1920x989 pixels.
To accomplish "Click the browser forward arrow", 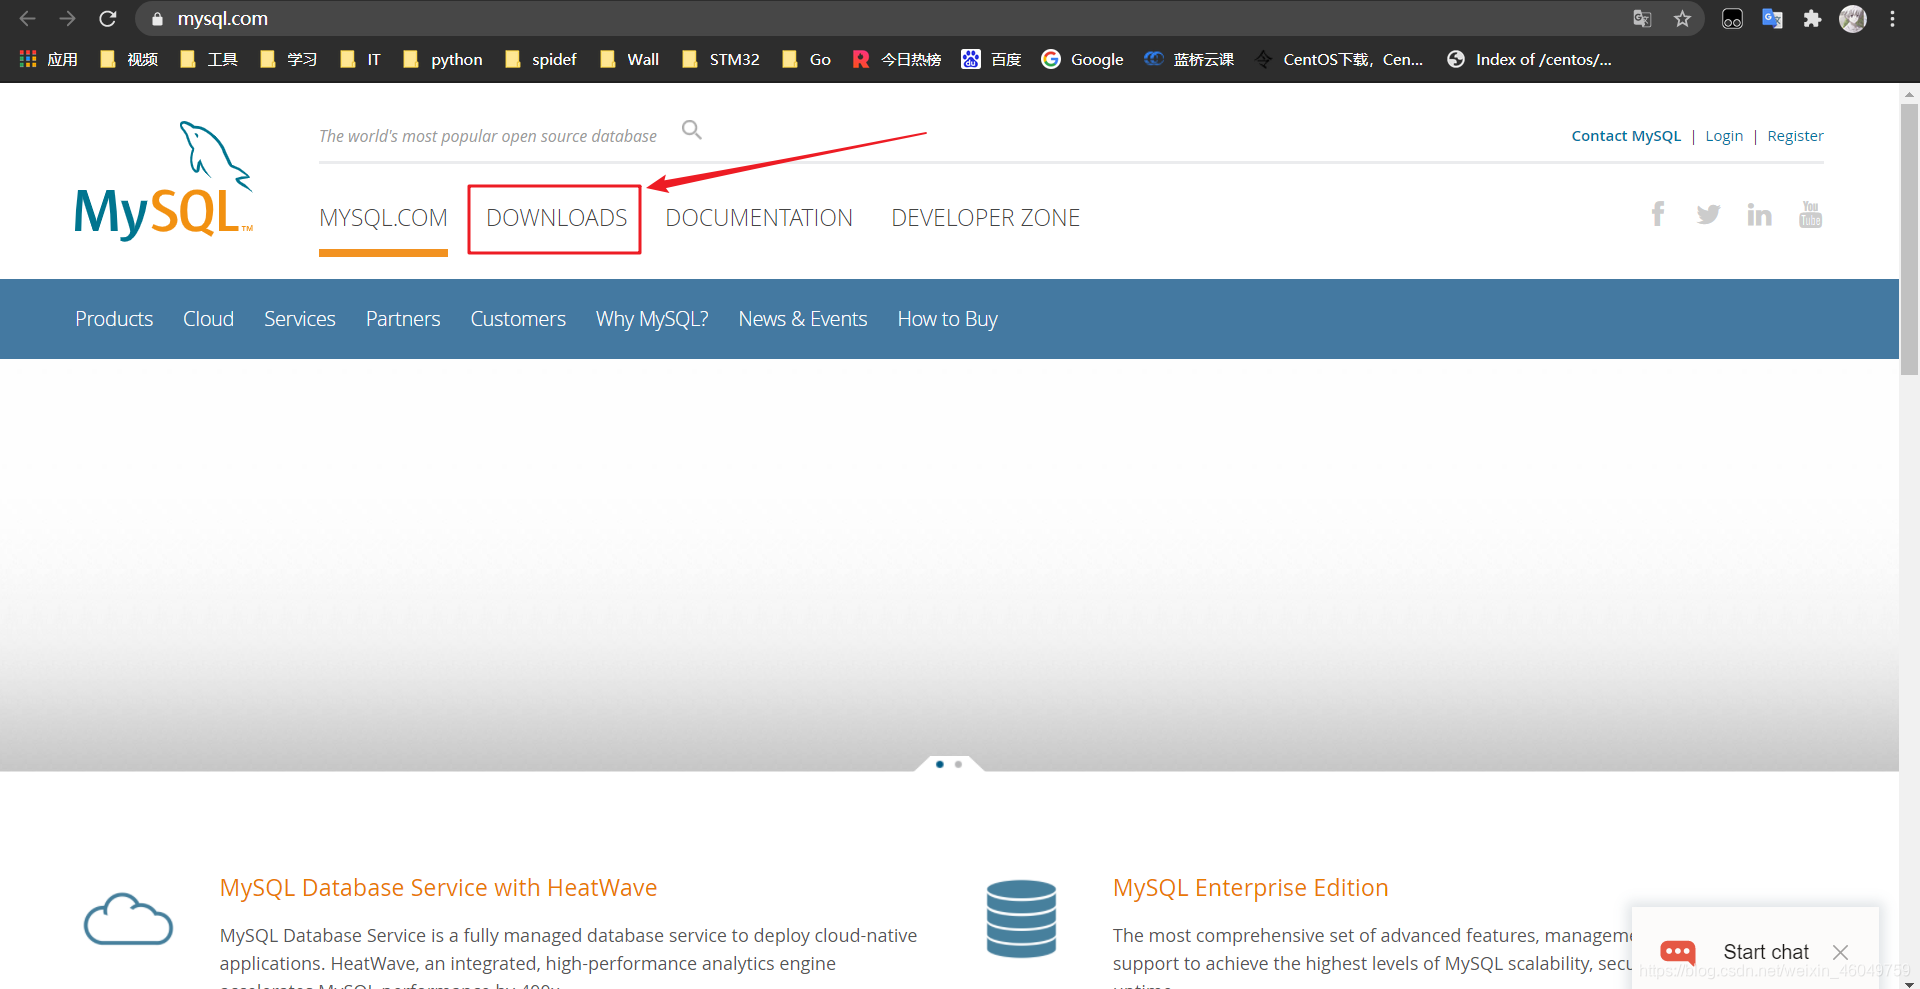I will coord(67,18).
